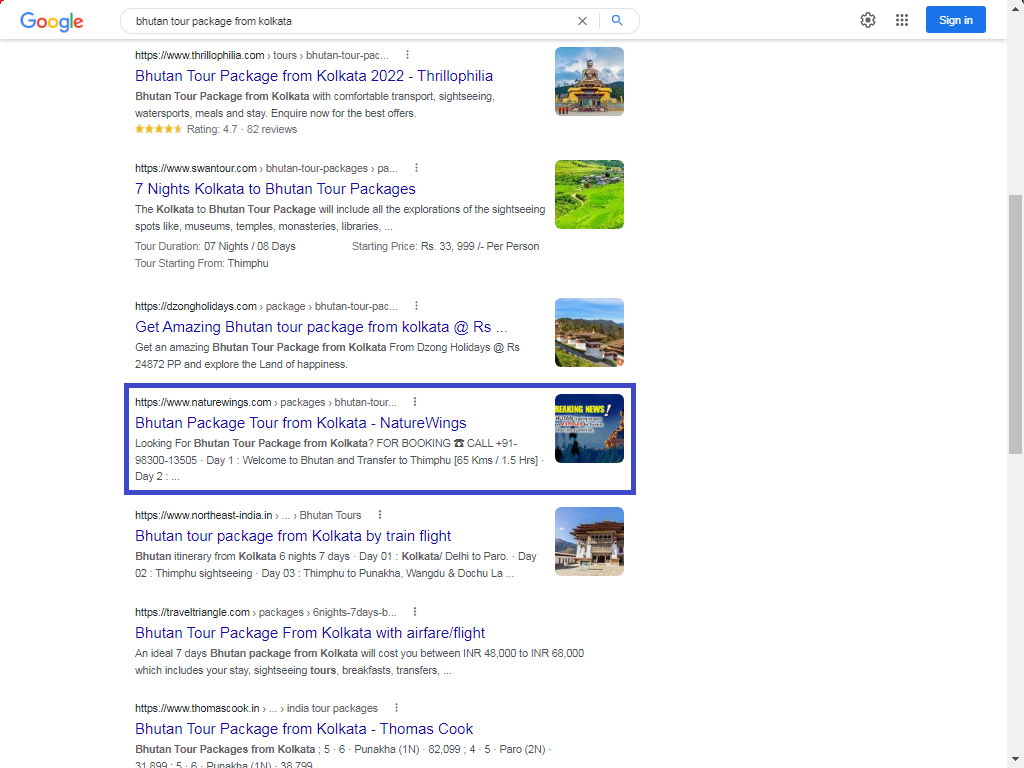Click the Thrillophilia Buddha statue thumbnail
Screen dimensions: 1024x768
(x=589, y=81)
